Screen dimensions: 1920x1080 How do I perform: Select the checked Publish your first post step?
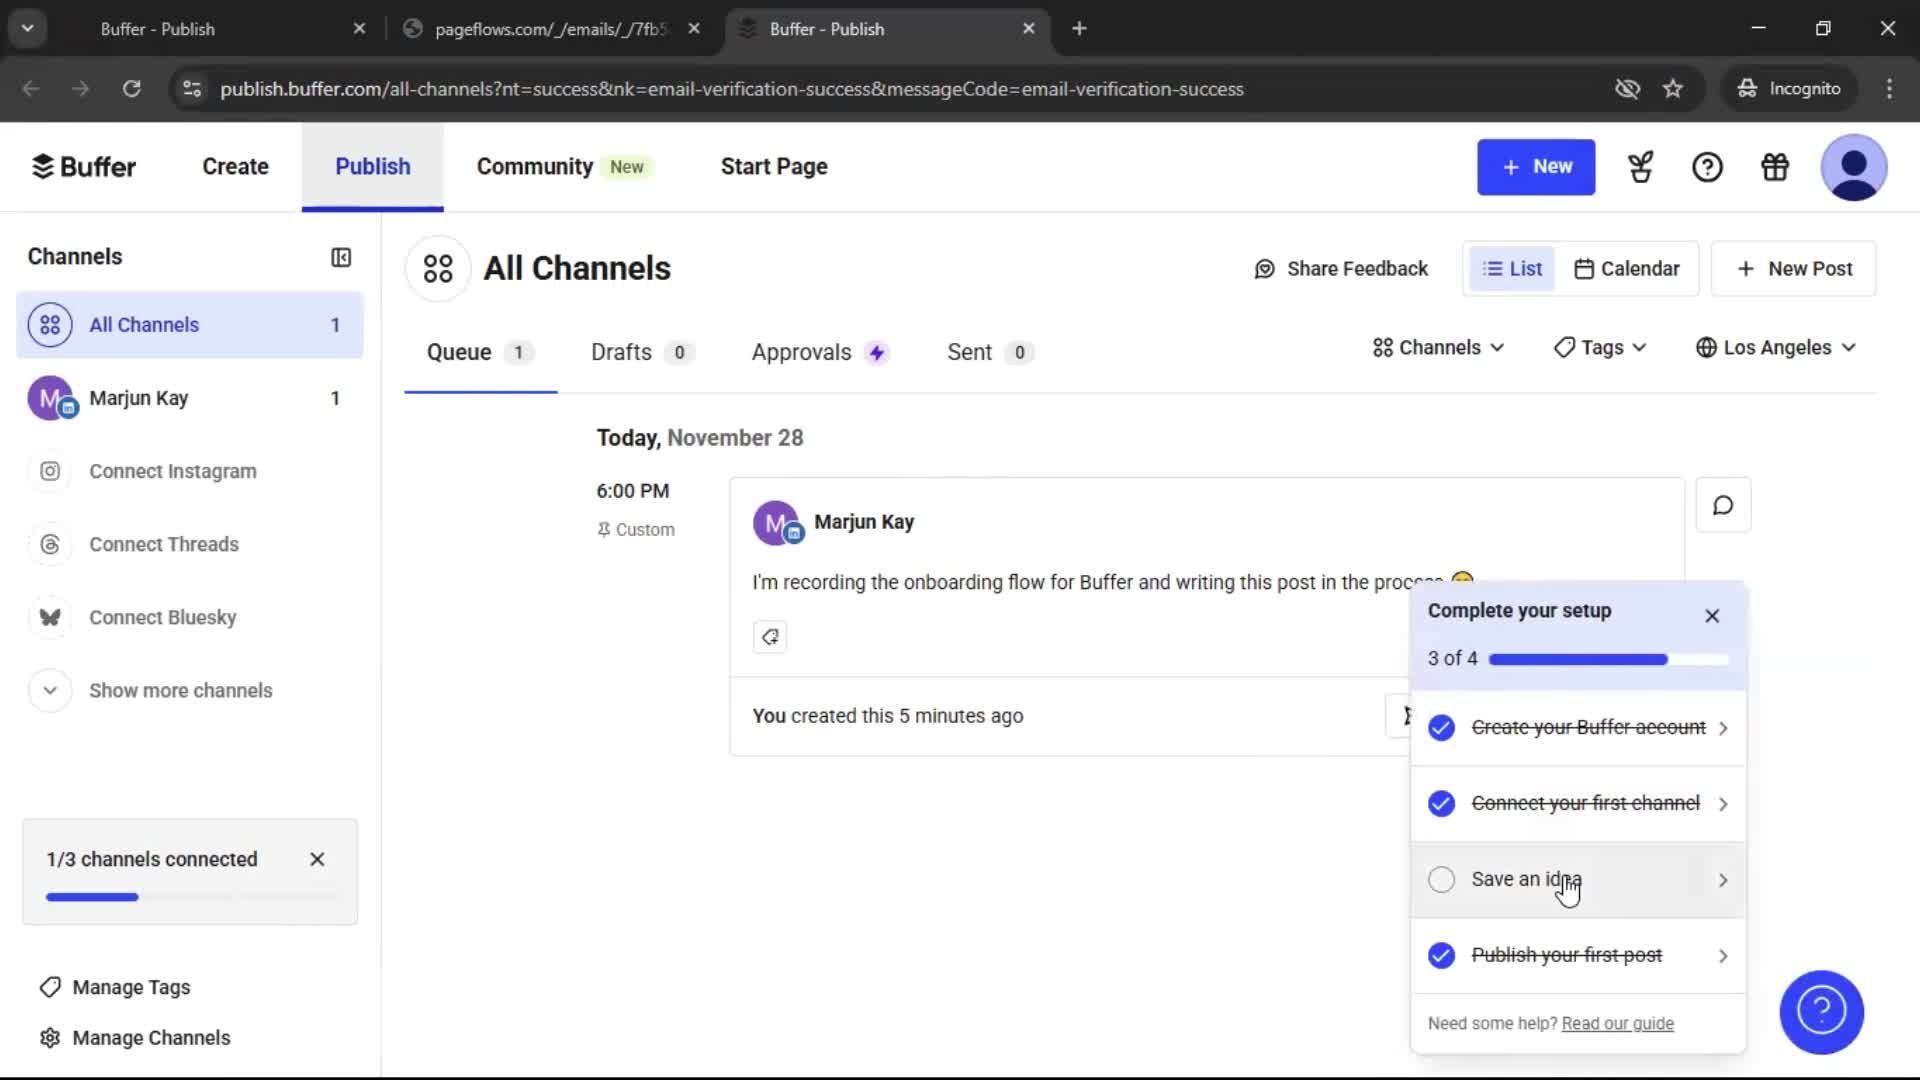point(1566,955)
